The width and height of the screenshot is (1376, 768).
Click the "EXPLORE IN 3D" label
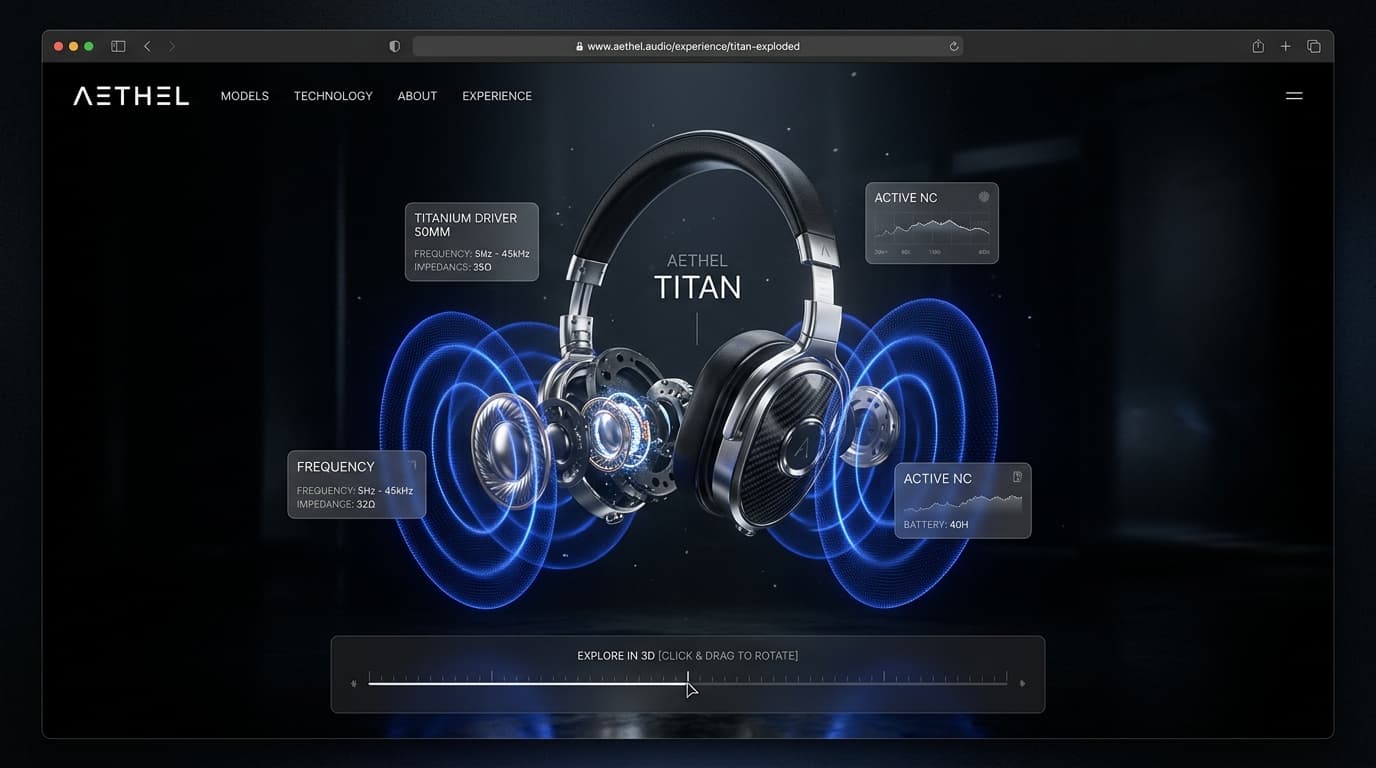click(x=616, y=656)
